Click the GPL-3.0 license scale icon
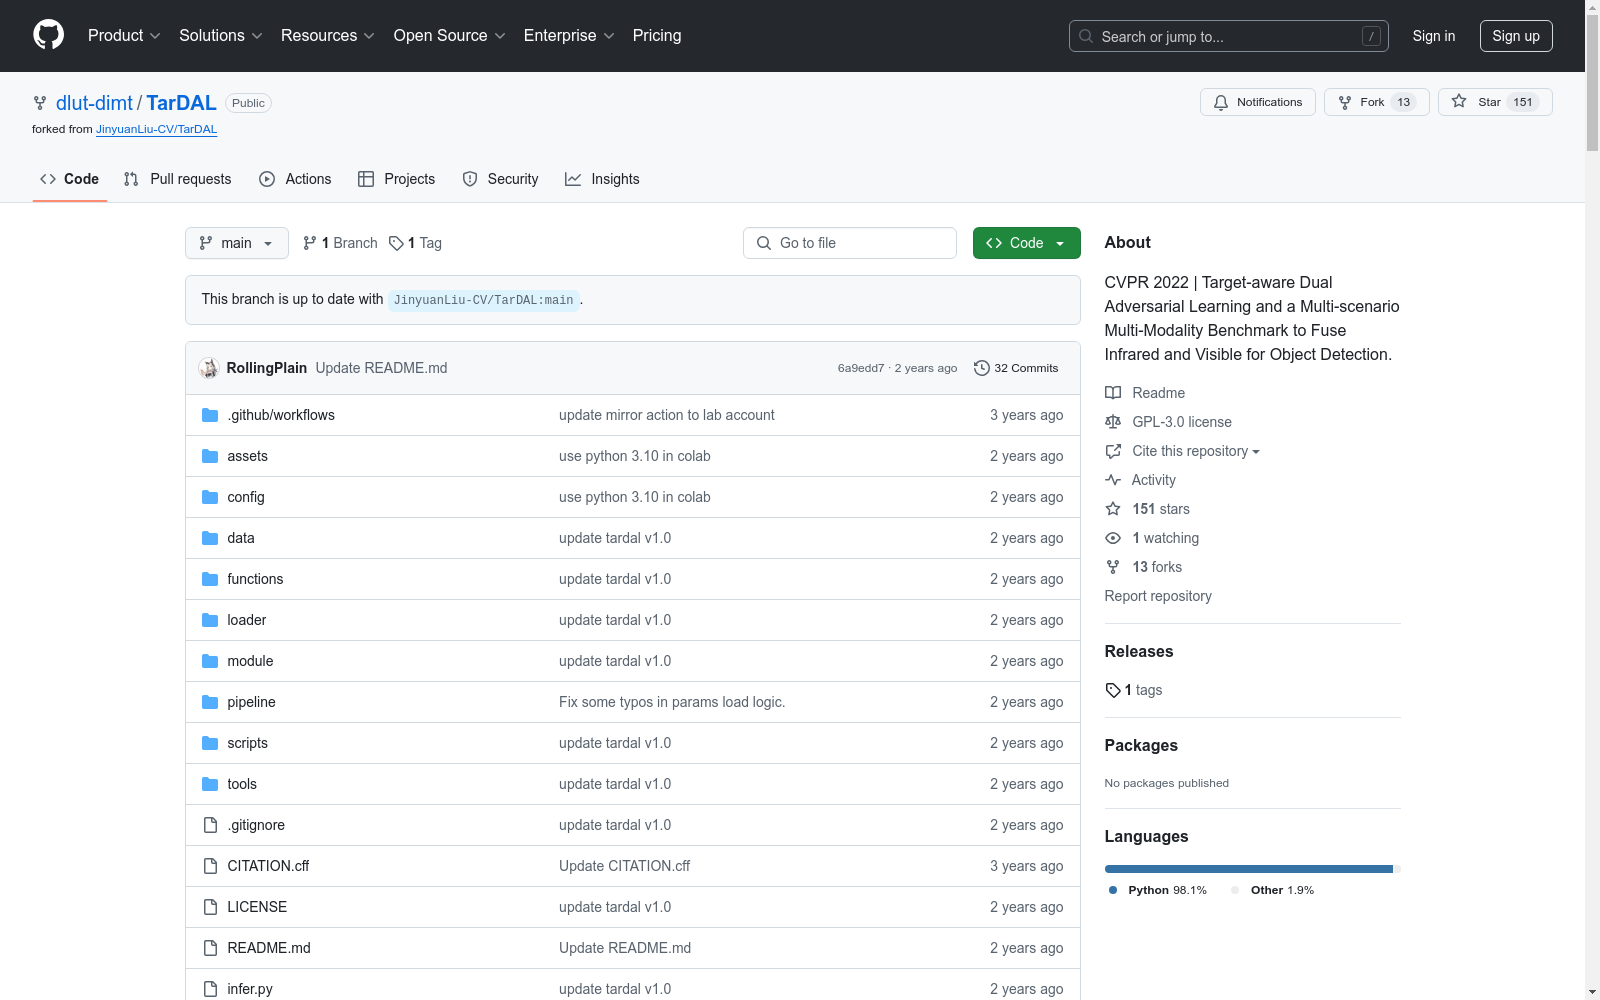1600x1000 pixels. point(1113,422)
